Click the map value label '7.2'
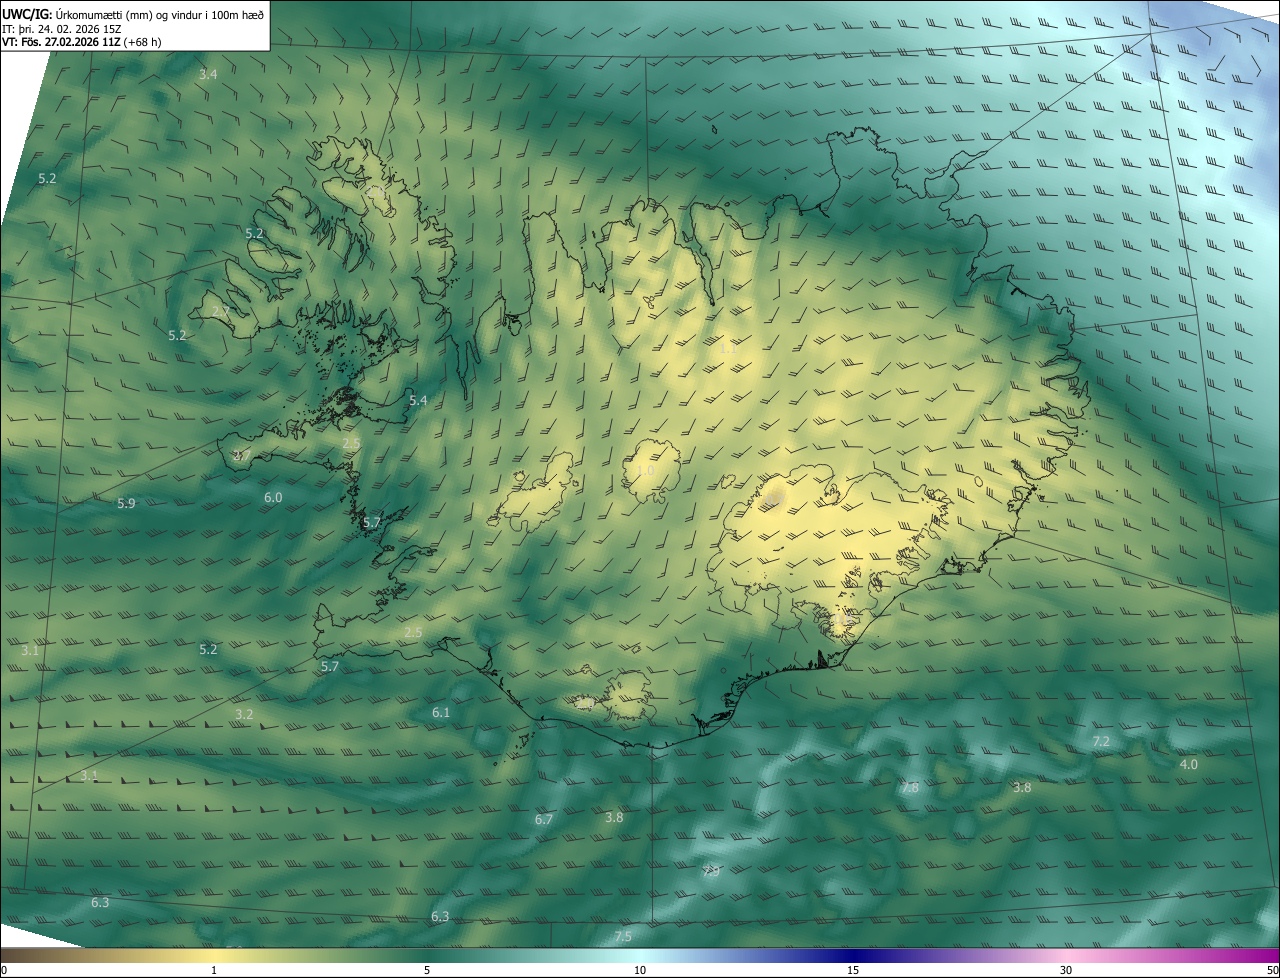The width and height of the screenshot is (1280, 978). coord(1101,741)
